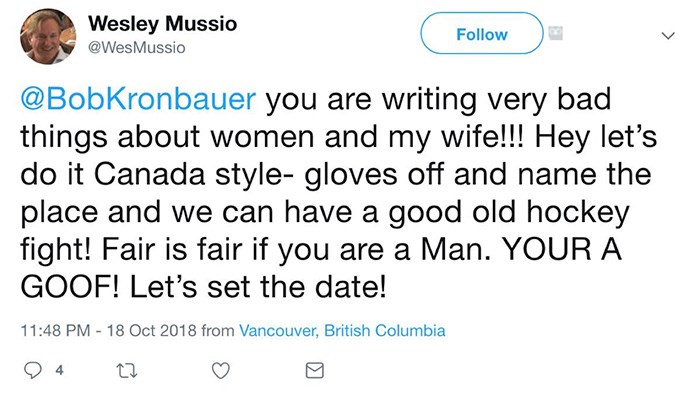Click the 11:48 PM timestamp

55,330
